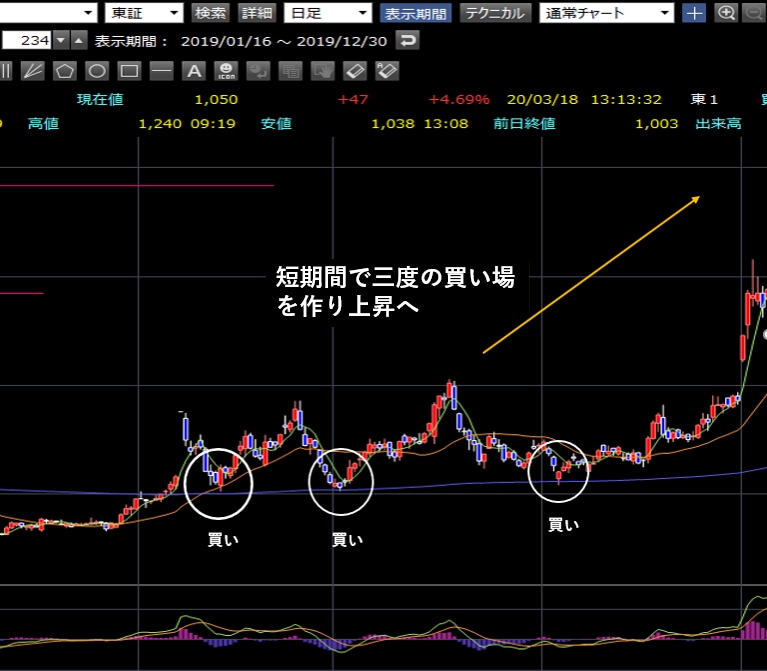Click the previous close value 1,003
This screenshot has width=767, height=671.
656,124
